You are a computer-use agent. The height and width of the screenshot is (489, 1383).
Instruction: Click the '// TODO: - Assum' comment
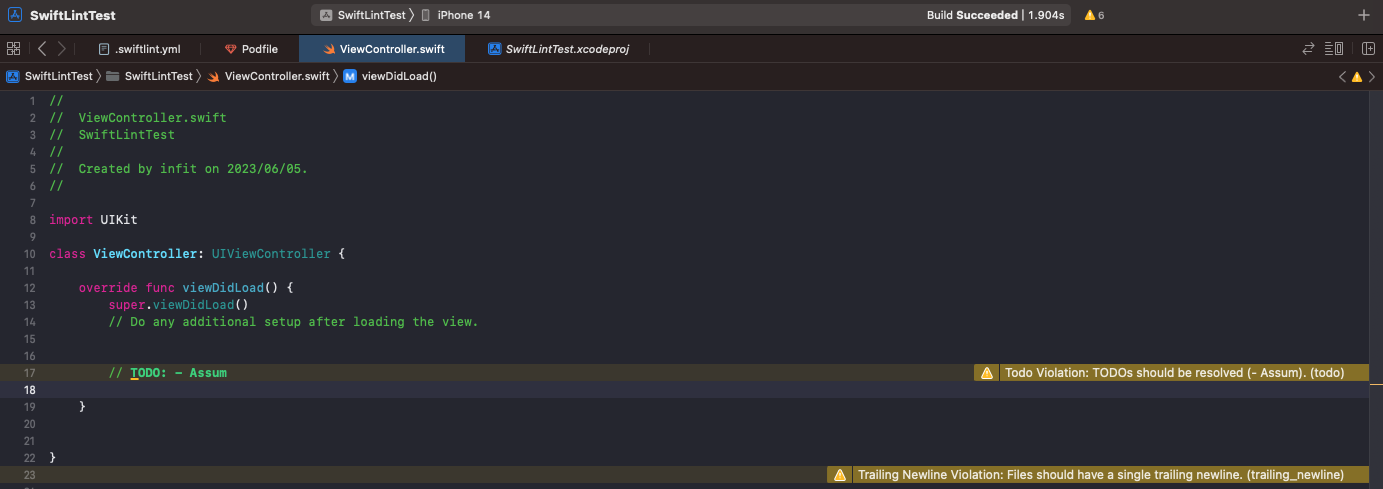(168, 373)
